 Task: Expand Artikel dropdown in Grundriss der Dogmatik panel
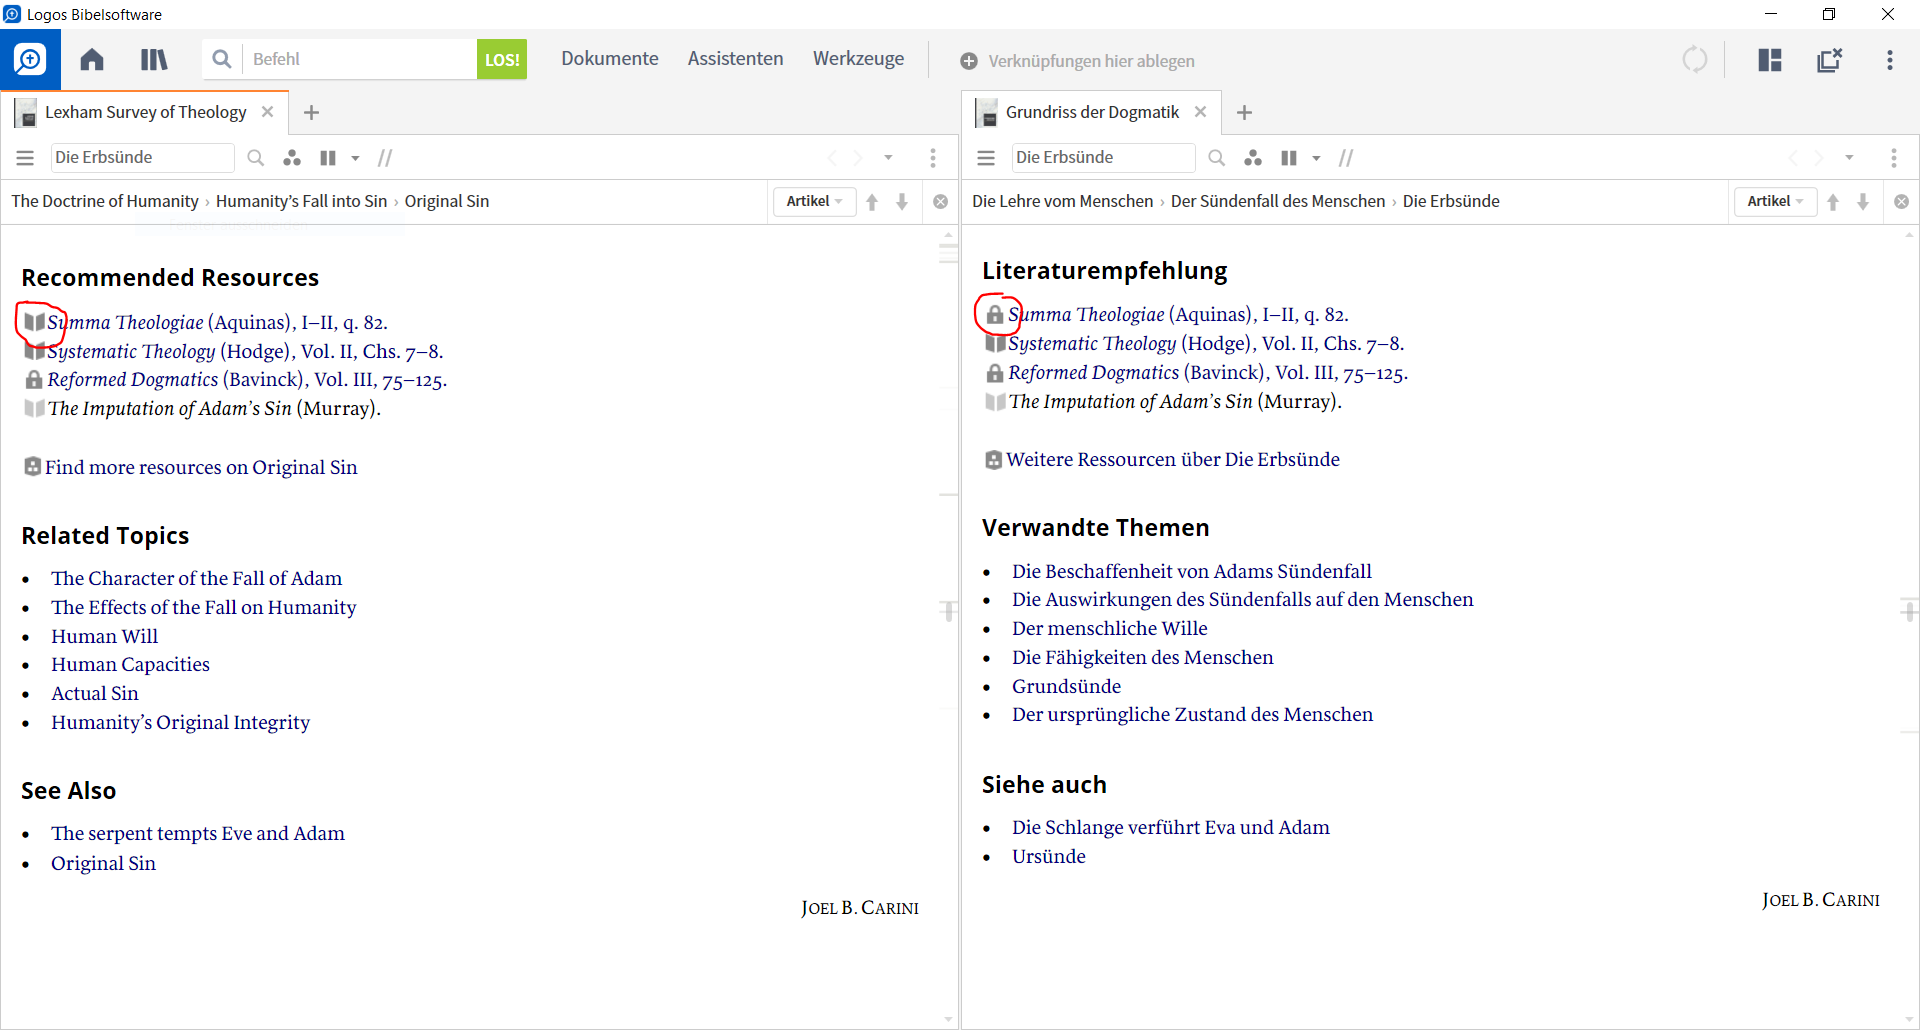(x=1776, y=202)
